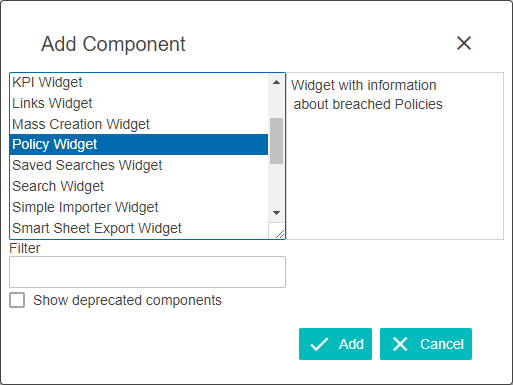Viewport: 513px width, 385px height.
Task: Click the X icon on Cancel button
Action: (x=400, y=344)
